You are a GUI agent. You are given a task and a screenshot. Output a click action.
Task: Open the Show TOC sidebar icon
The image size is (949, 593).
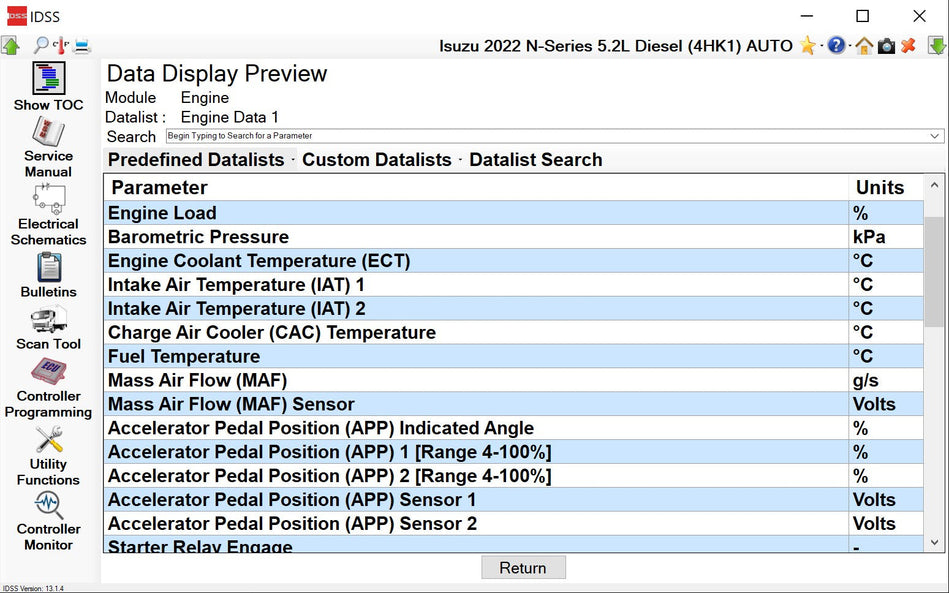click(48, 79)
